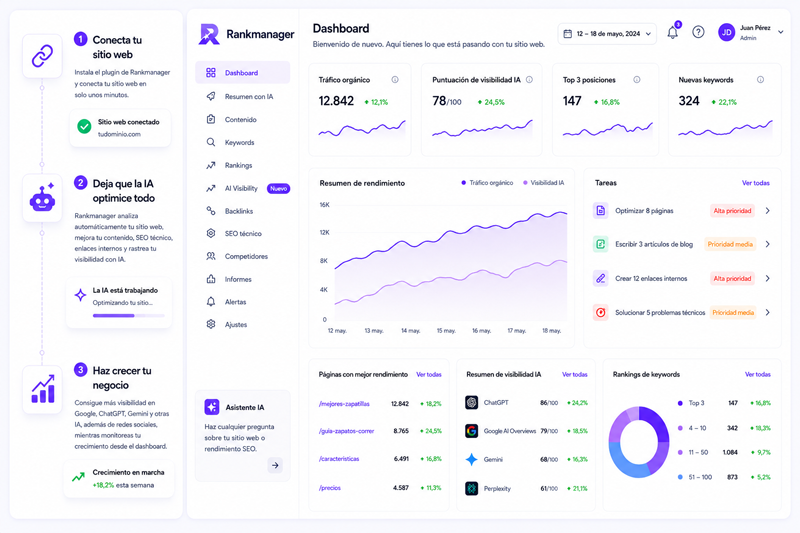800x533 pixels.
Task: Click the Puntuación de visibilidad IA info icon
Action: tap(529, 80)
